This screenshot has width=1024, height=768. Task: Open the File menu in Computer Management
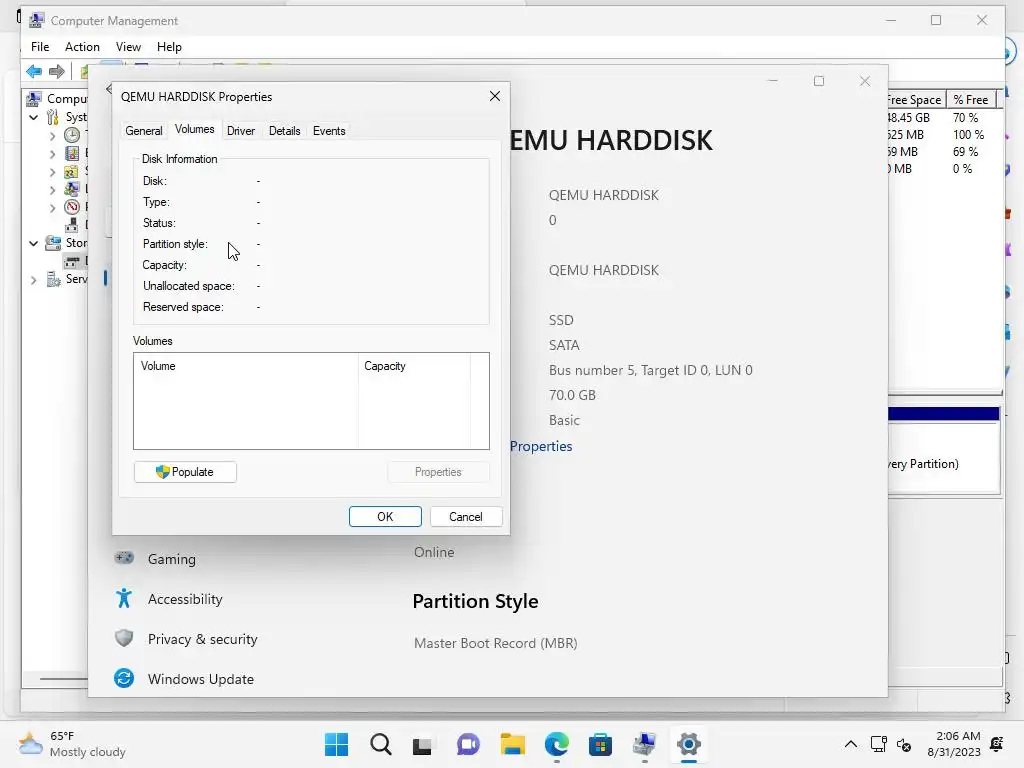(x=40, y=47)
